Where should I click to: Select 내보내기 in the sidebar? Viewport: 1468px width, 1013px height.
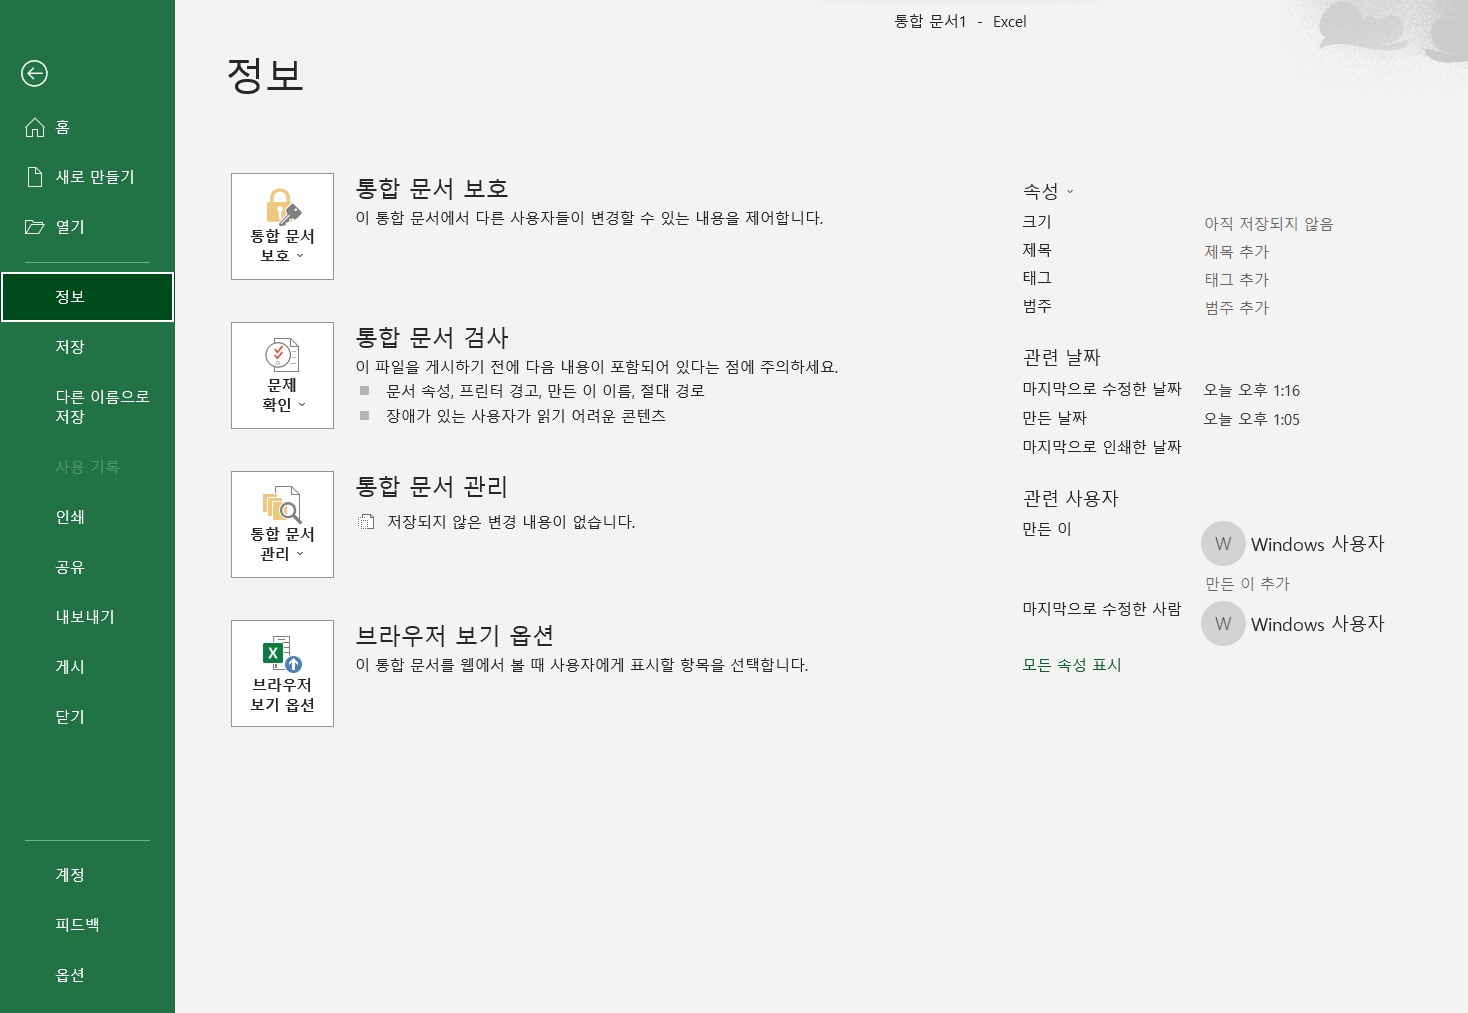click(x=87, y=617)
